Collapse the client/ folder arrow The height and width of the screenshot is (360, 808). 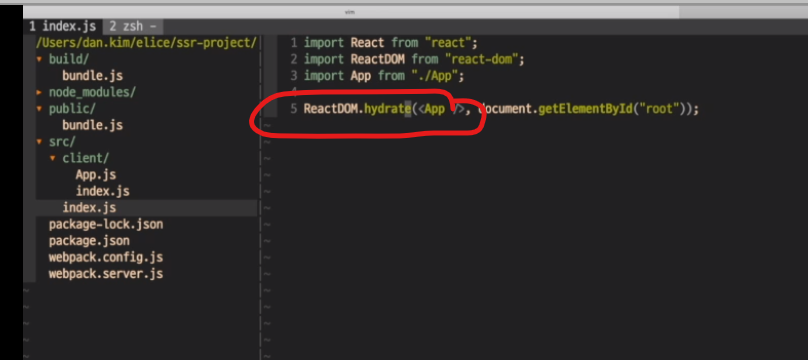tap(53, 158)
